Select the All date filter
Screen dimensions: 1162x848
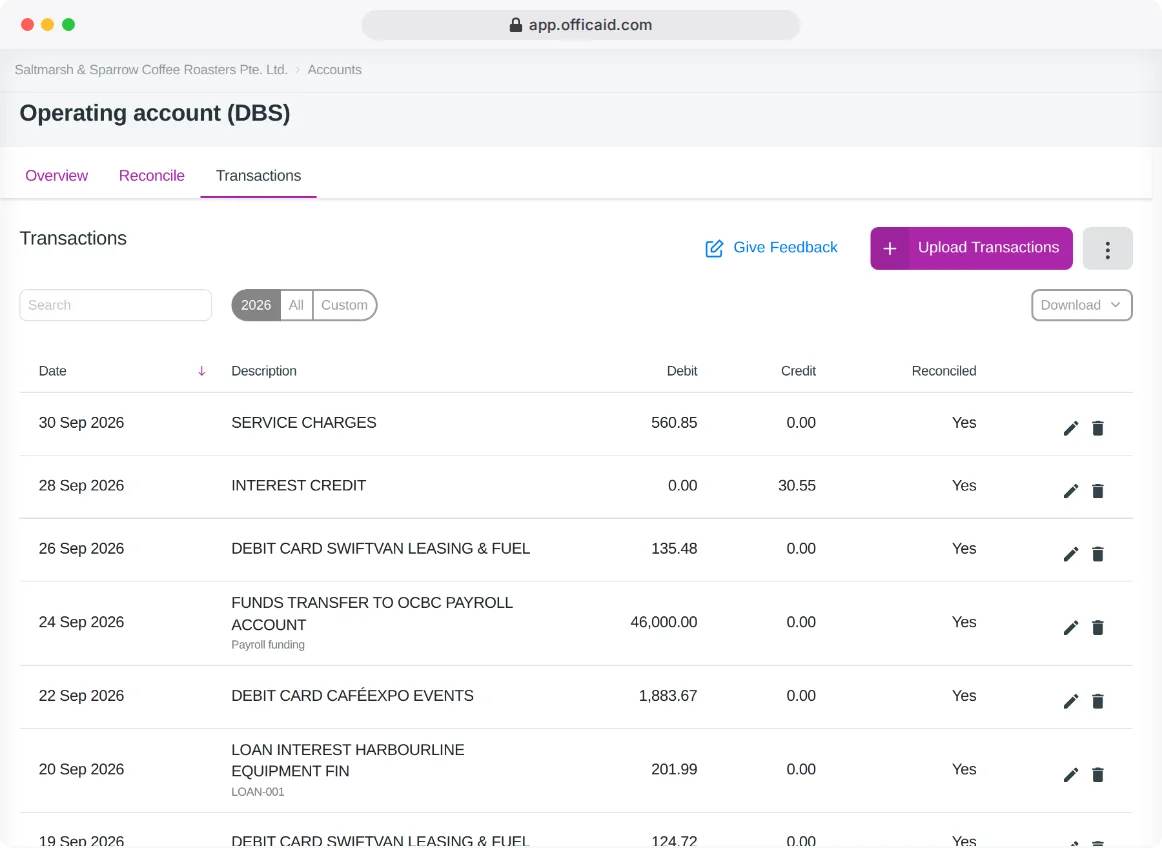coord(296,305)
